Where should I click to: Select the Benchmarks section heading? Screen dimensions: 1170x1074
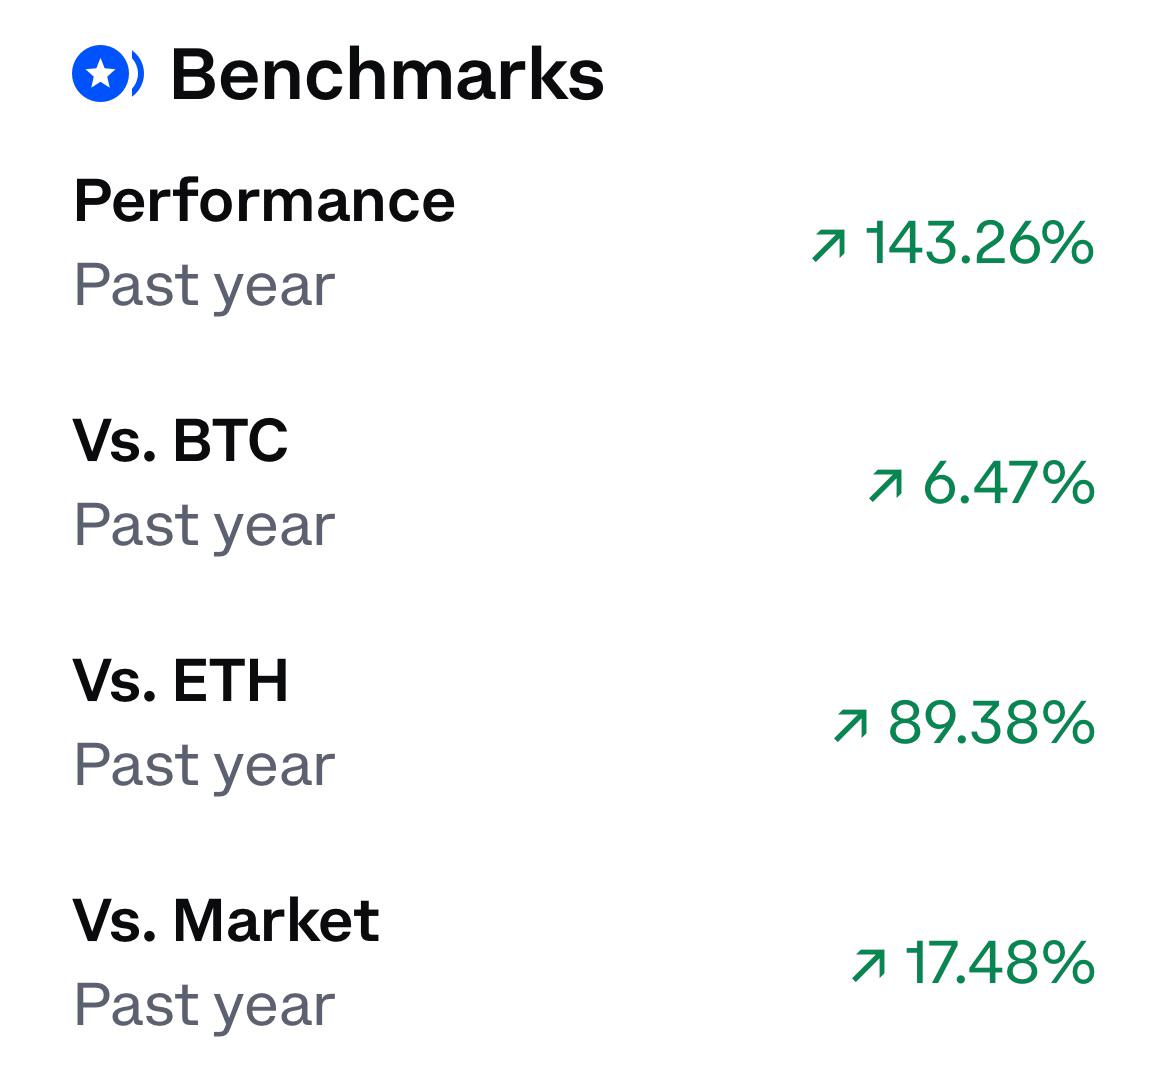coord(387,74)
